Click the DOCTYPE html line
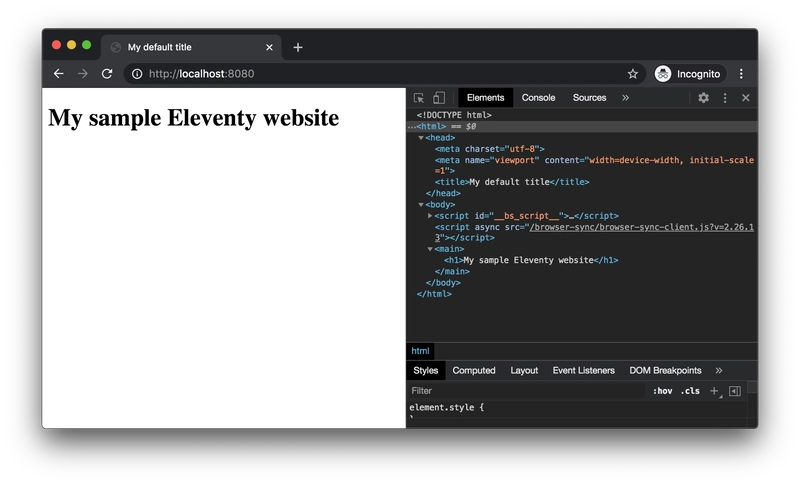Viewport: 800px width, 484px height. pyautogui.click(x=454, y=115)
